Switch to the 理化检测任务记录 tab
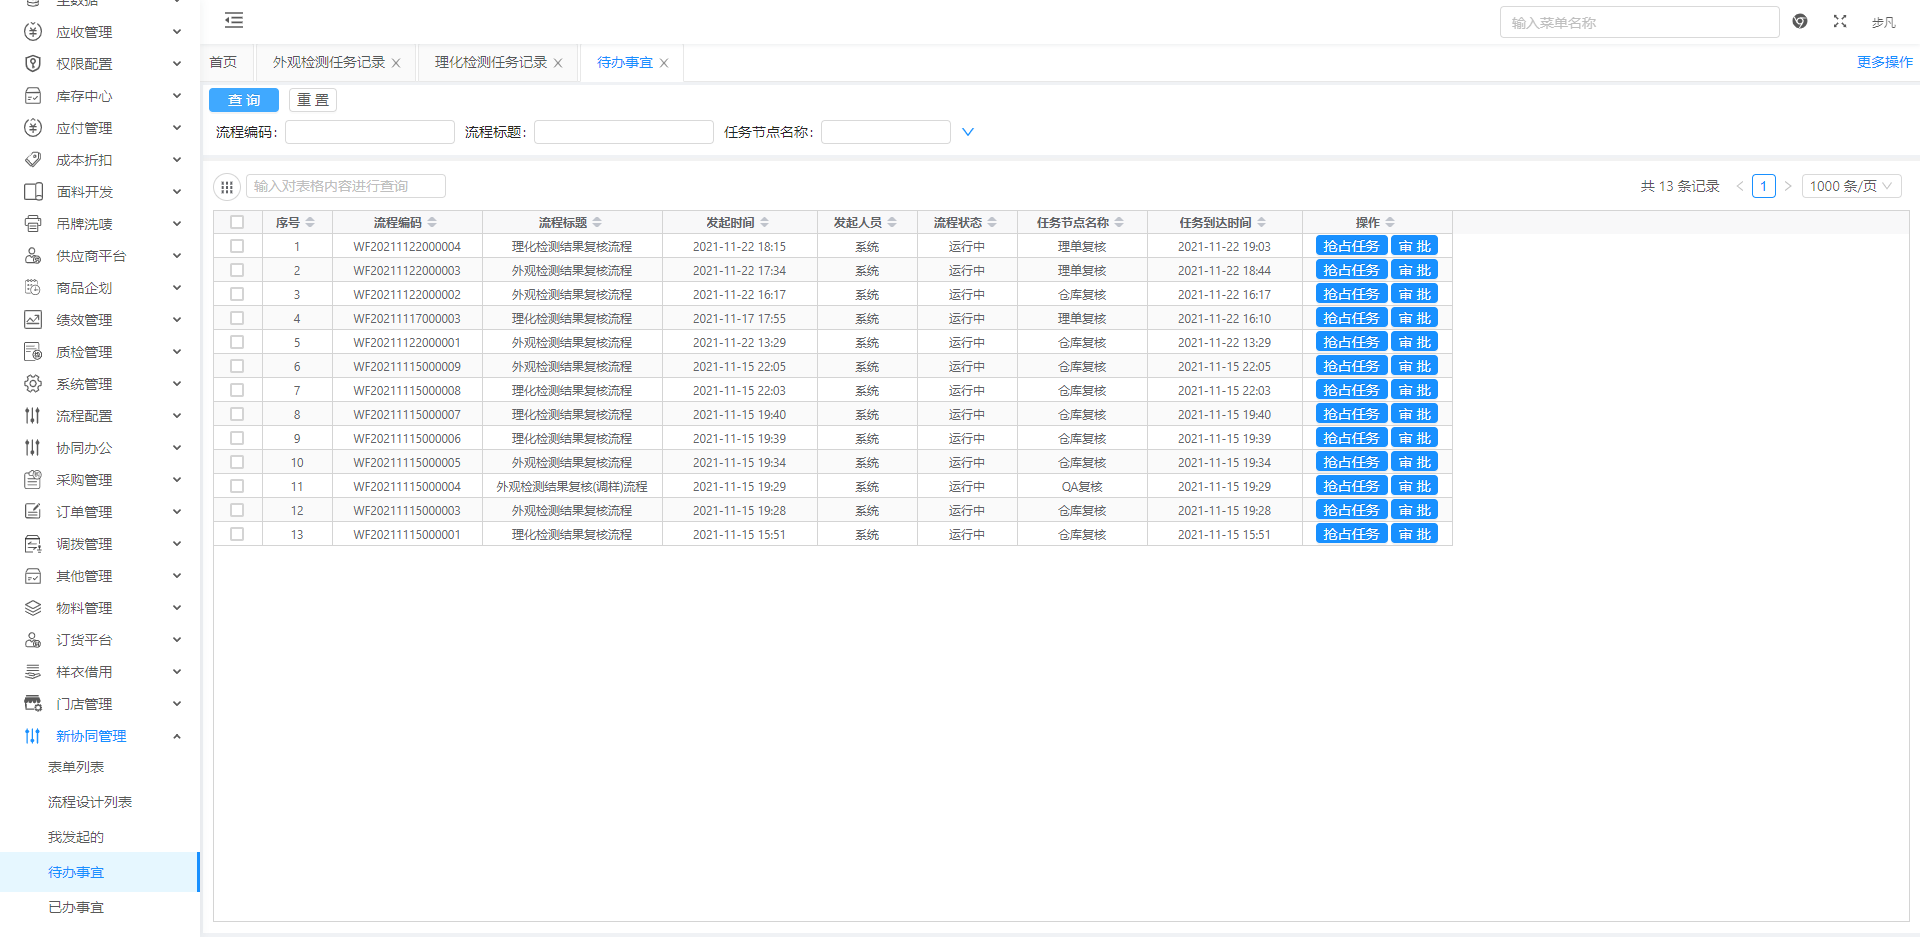 click(490, 62)
